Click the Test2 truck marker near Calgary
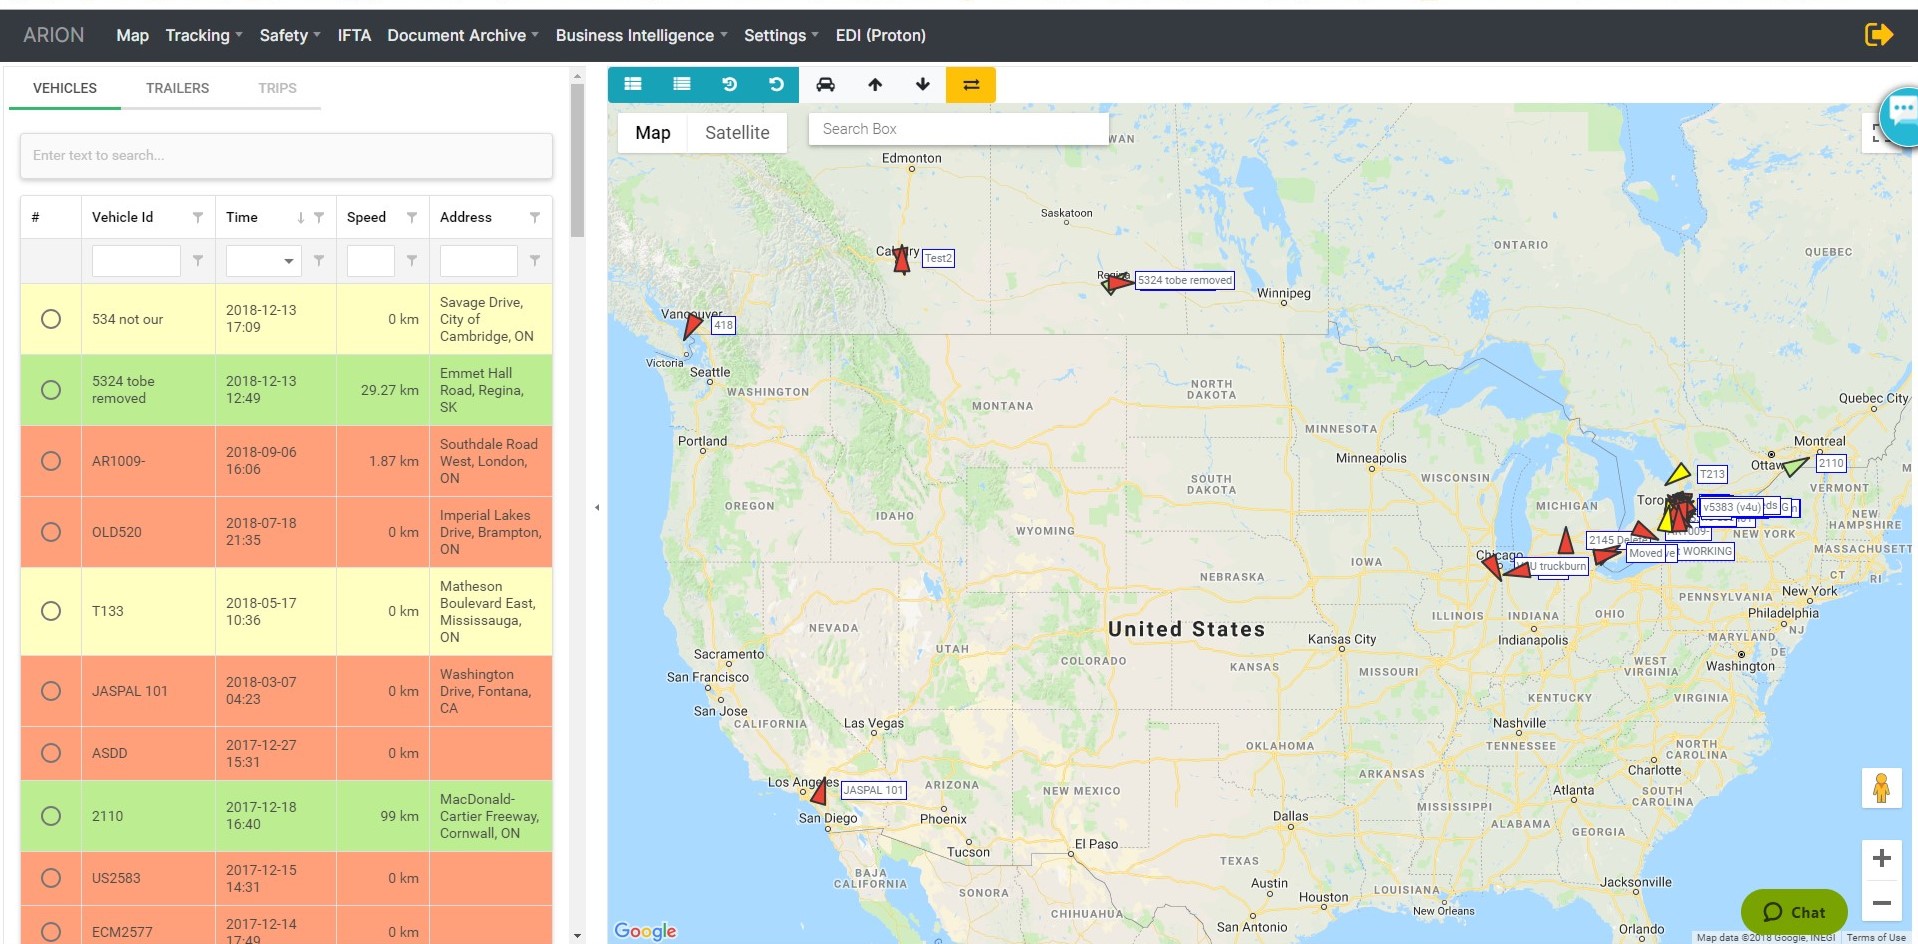 (x=901, y=258)
